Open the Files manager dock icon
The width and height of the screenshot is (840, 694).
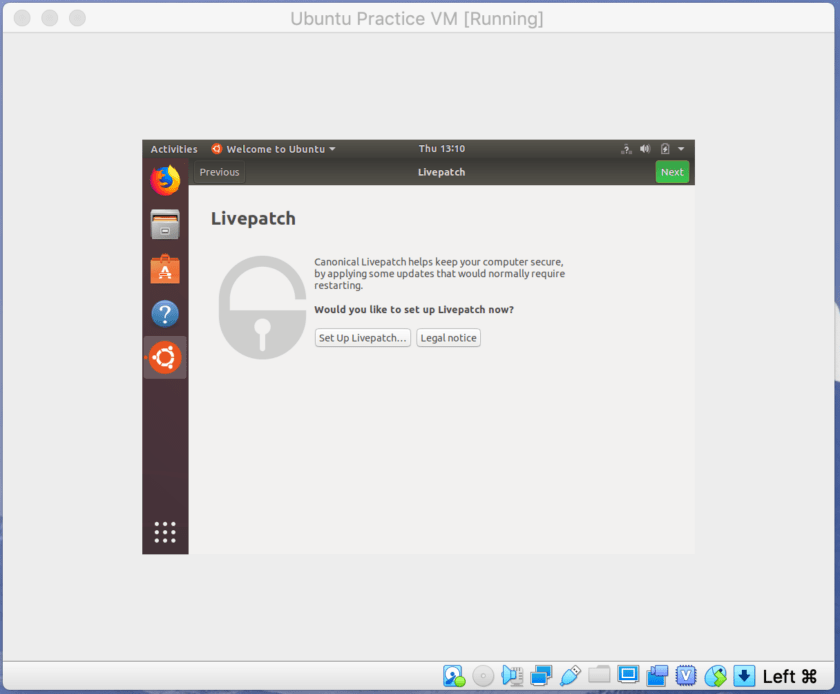[165, 225]
